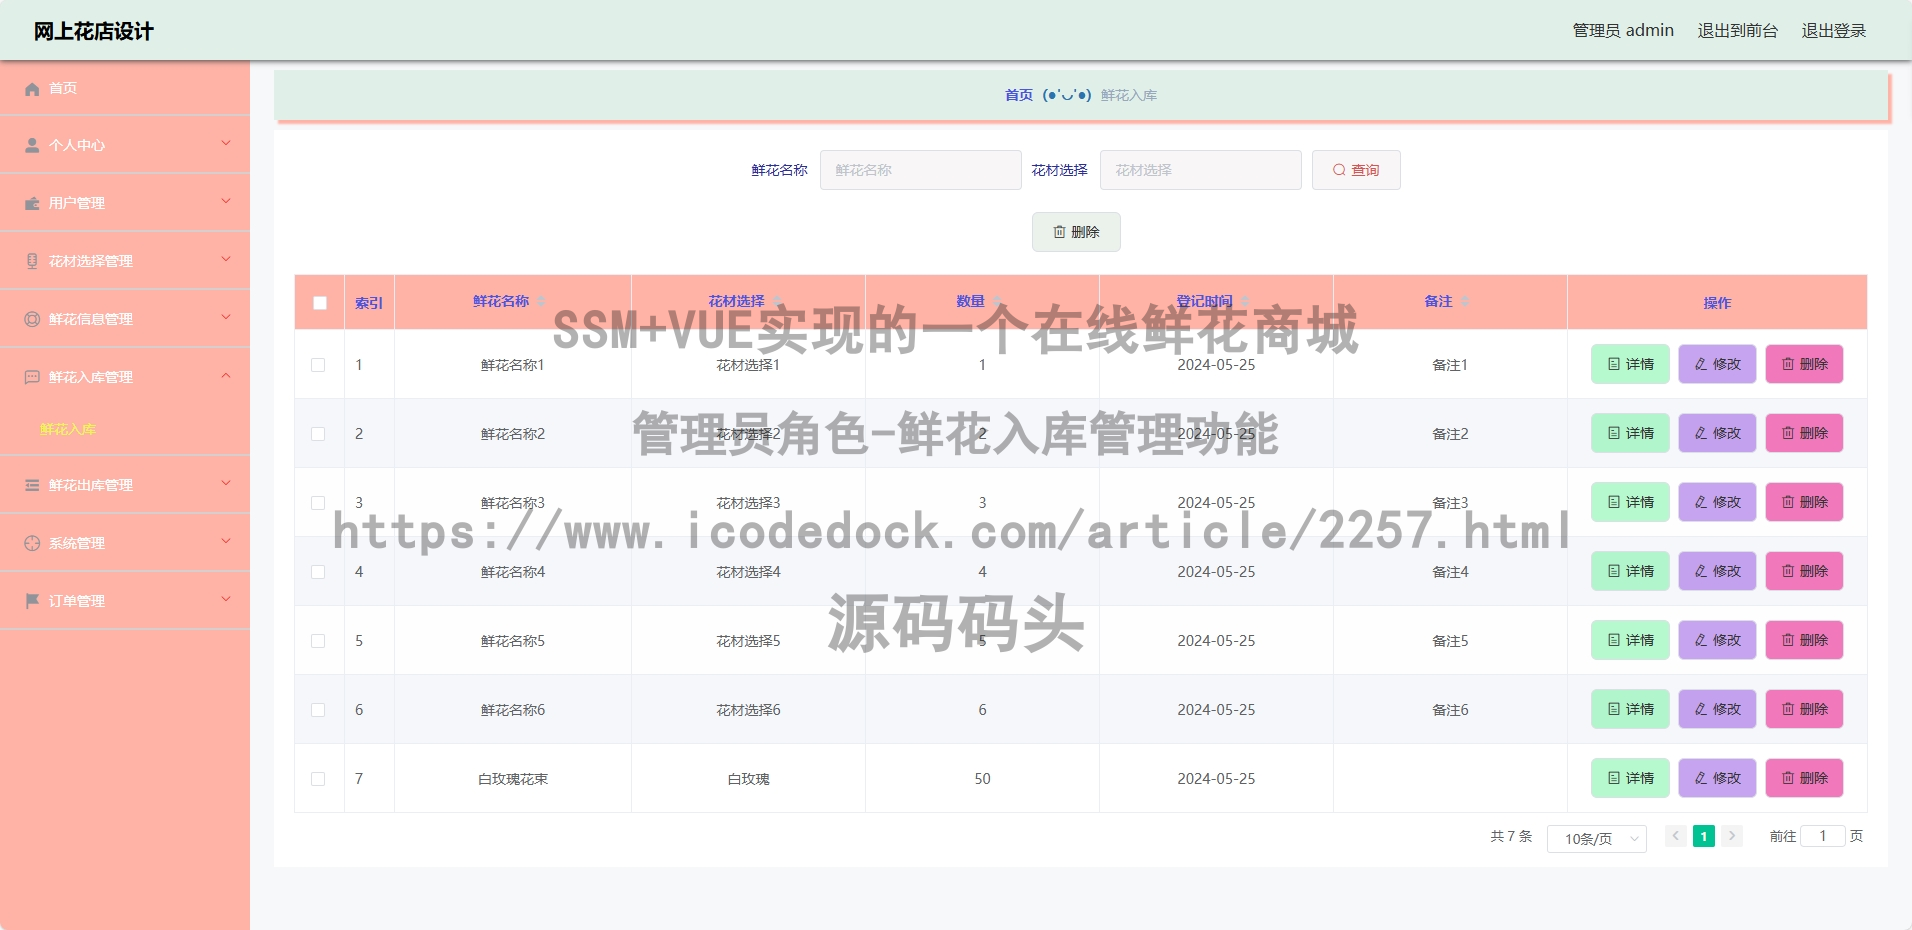Click 删除 for row 鲜花名称3
1912x930 pixels.
(1804, 502)
